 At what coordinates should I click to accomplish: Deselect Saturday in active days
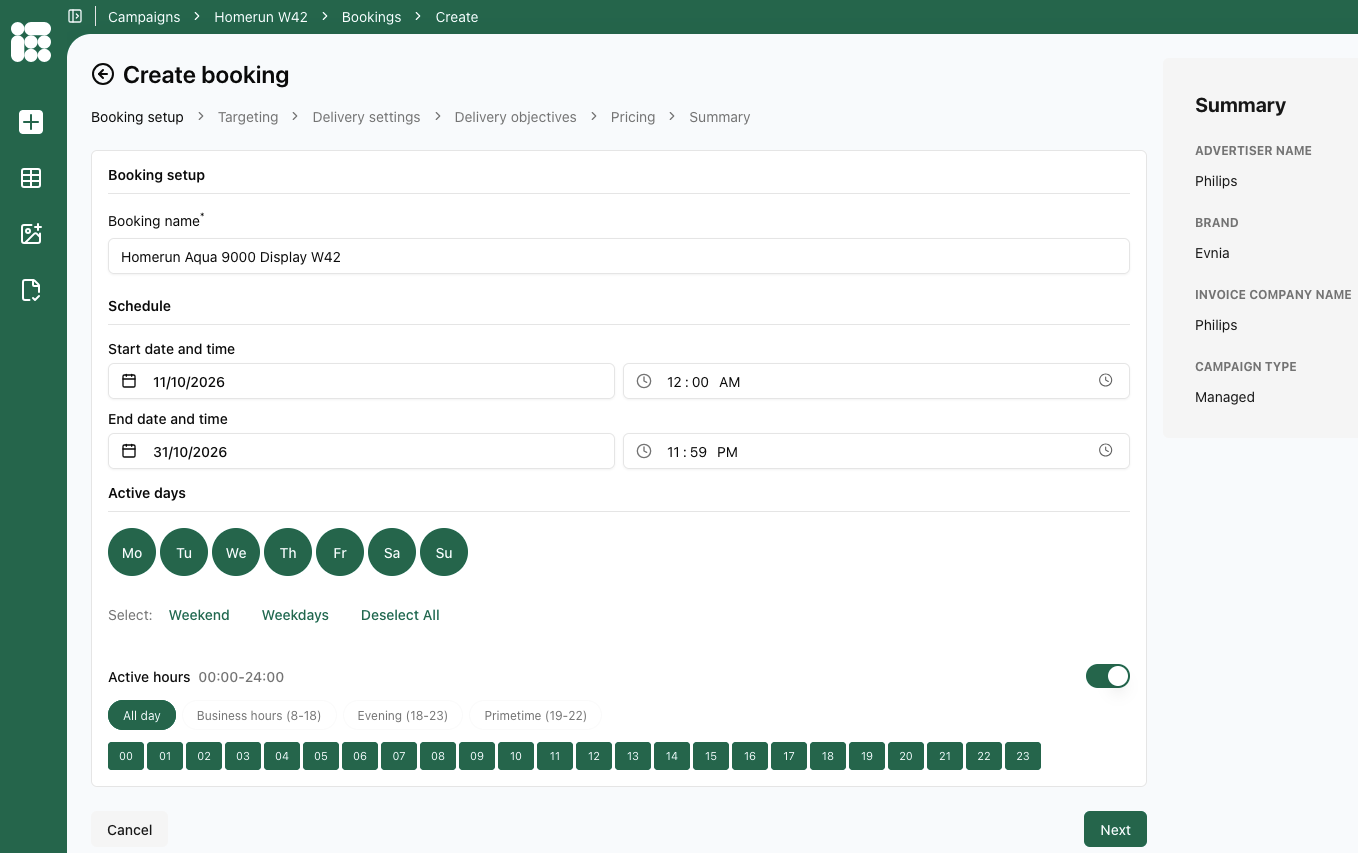point(392,552)
